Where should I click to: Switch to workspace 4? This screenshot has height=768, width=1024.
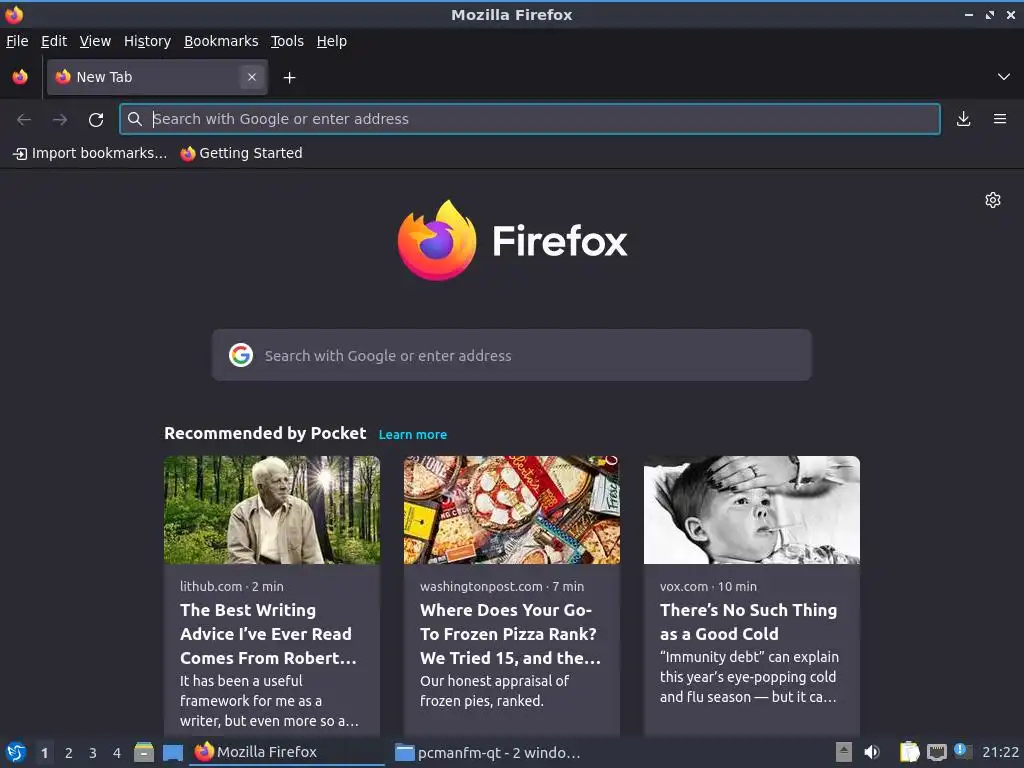tap(117, 753)
